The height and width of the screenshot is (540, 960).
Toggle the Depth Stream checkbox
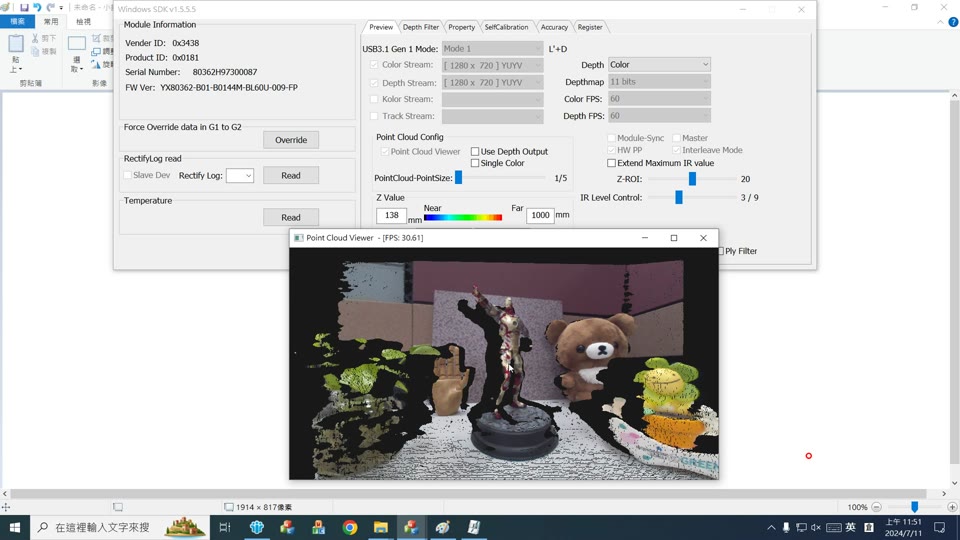tap(374, 83)
